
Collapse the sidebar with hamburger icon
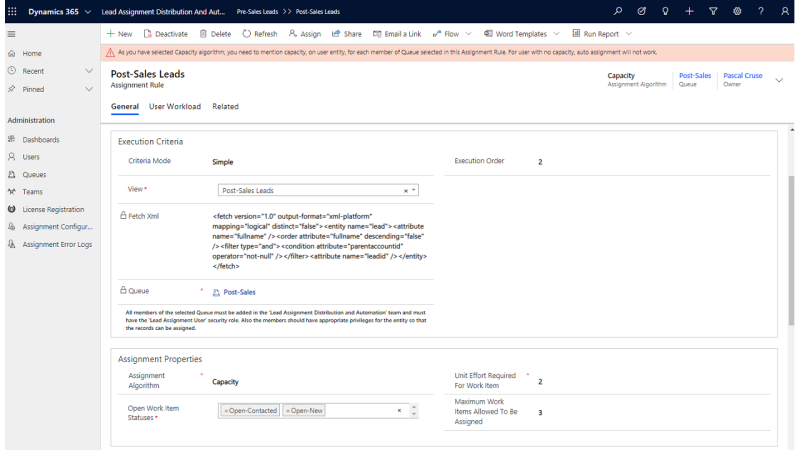click(x=11, y=34)
